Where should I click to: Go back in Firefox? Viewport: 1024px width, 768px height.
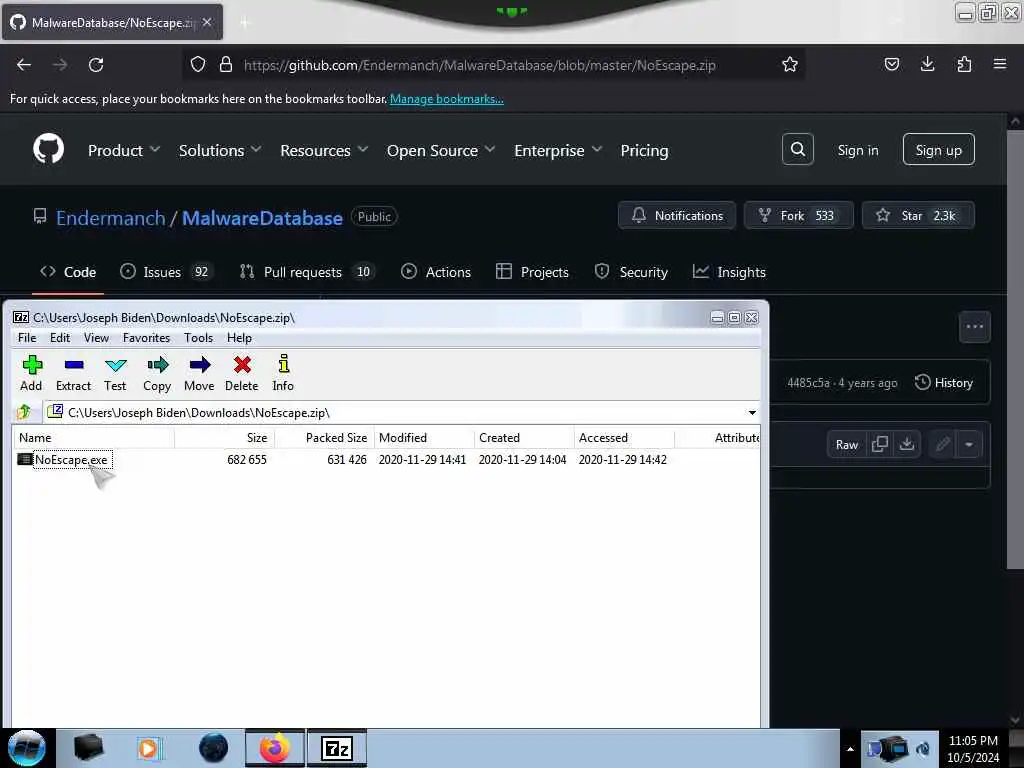tap(24, 65)
